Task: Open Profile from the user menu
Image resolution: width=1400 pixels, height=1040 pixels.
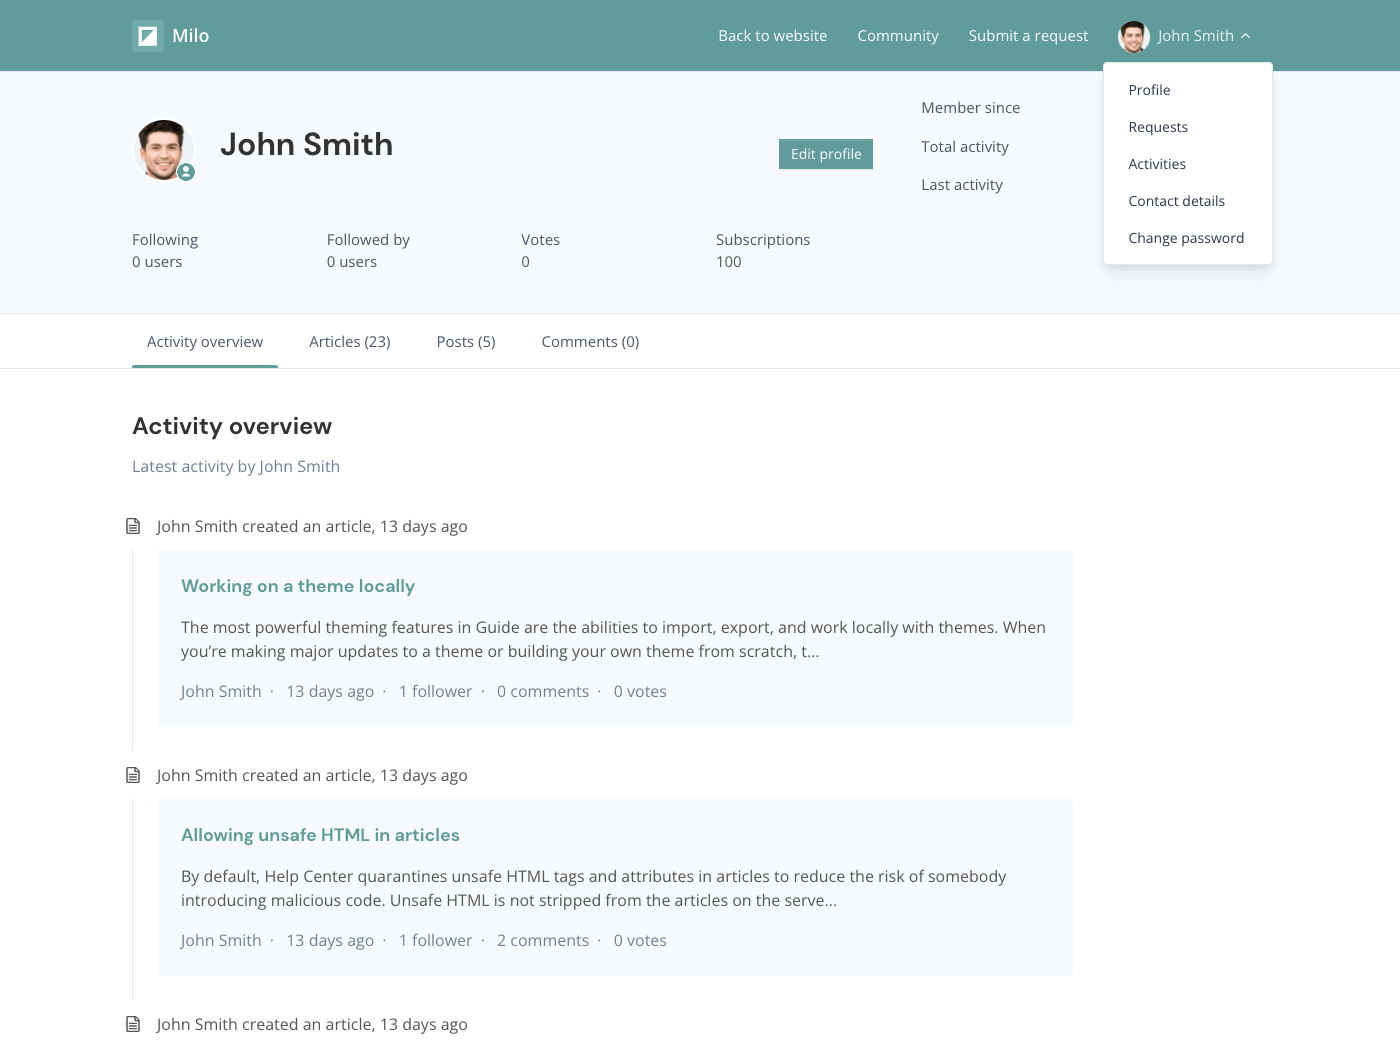Action: pyautogui.click(x=1149, y=90)
